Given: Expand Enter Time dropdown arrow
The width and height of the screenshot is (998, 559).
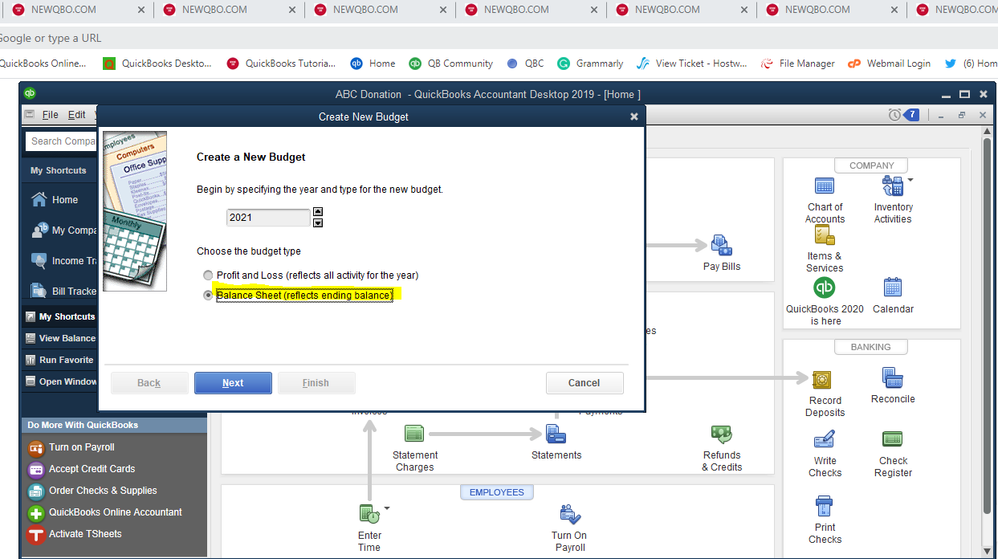Looking at the screenshot, I should coord(386,508).
